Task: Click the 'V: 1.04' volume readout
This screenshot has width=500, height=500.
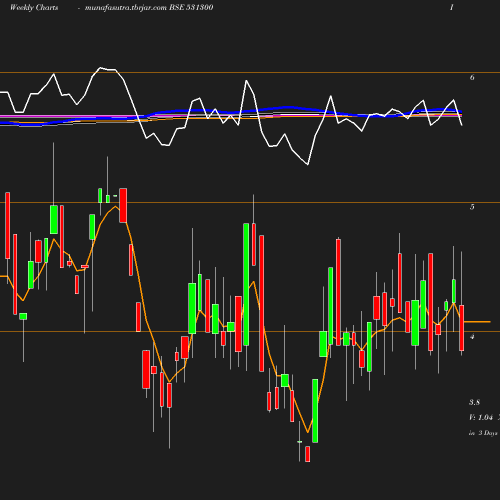Action: (481, 417)
